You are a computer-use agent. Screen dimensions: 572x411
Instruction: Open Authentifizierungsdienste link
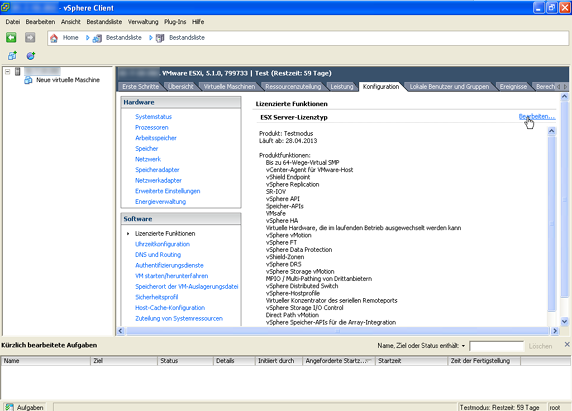click(169, 265)
